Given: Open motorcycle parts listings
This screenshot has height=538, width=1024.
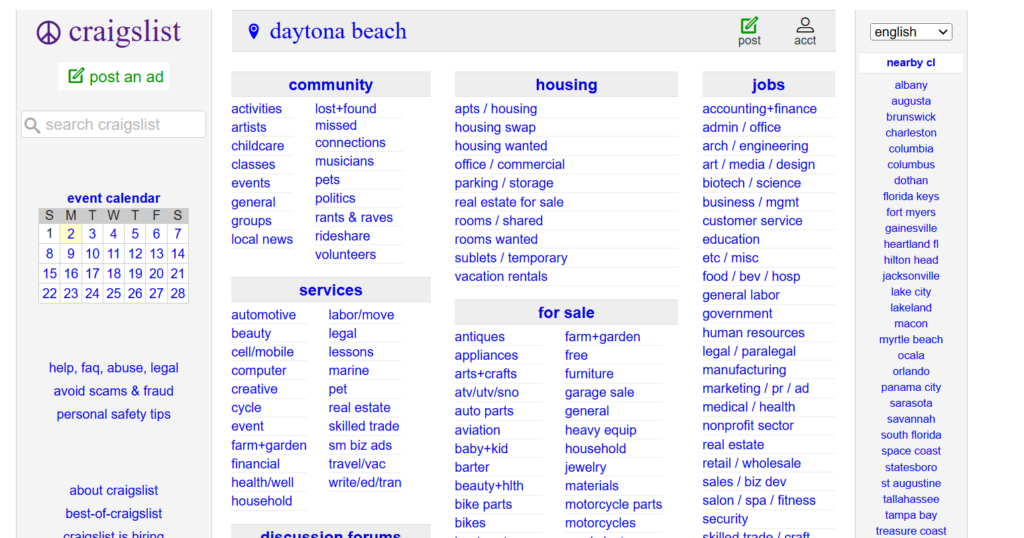Looking at the screenshot, I should click(x=613, y=505).
